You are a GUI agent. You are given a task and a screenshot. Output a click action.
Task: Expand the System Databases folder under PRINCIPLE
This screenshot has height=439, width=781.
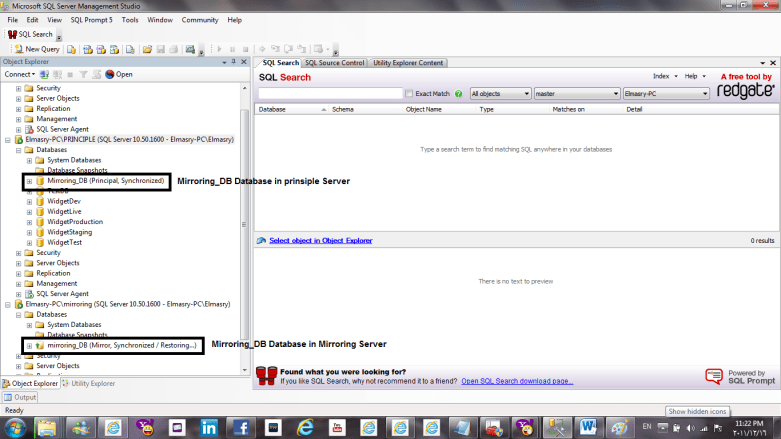29,160
